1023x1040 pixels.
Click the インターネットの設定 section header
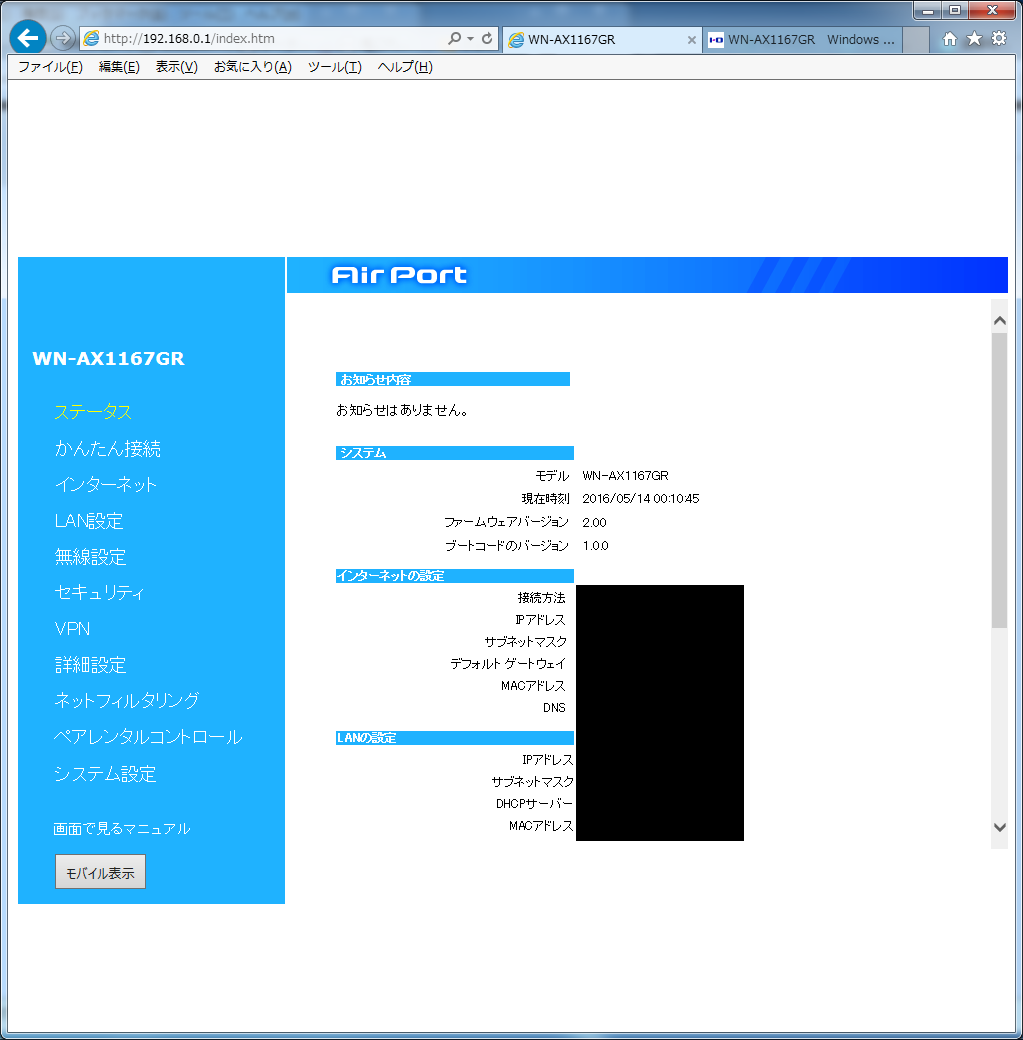coord(454,576)
